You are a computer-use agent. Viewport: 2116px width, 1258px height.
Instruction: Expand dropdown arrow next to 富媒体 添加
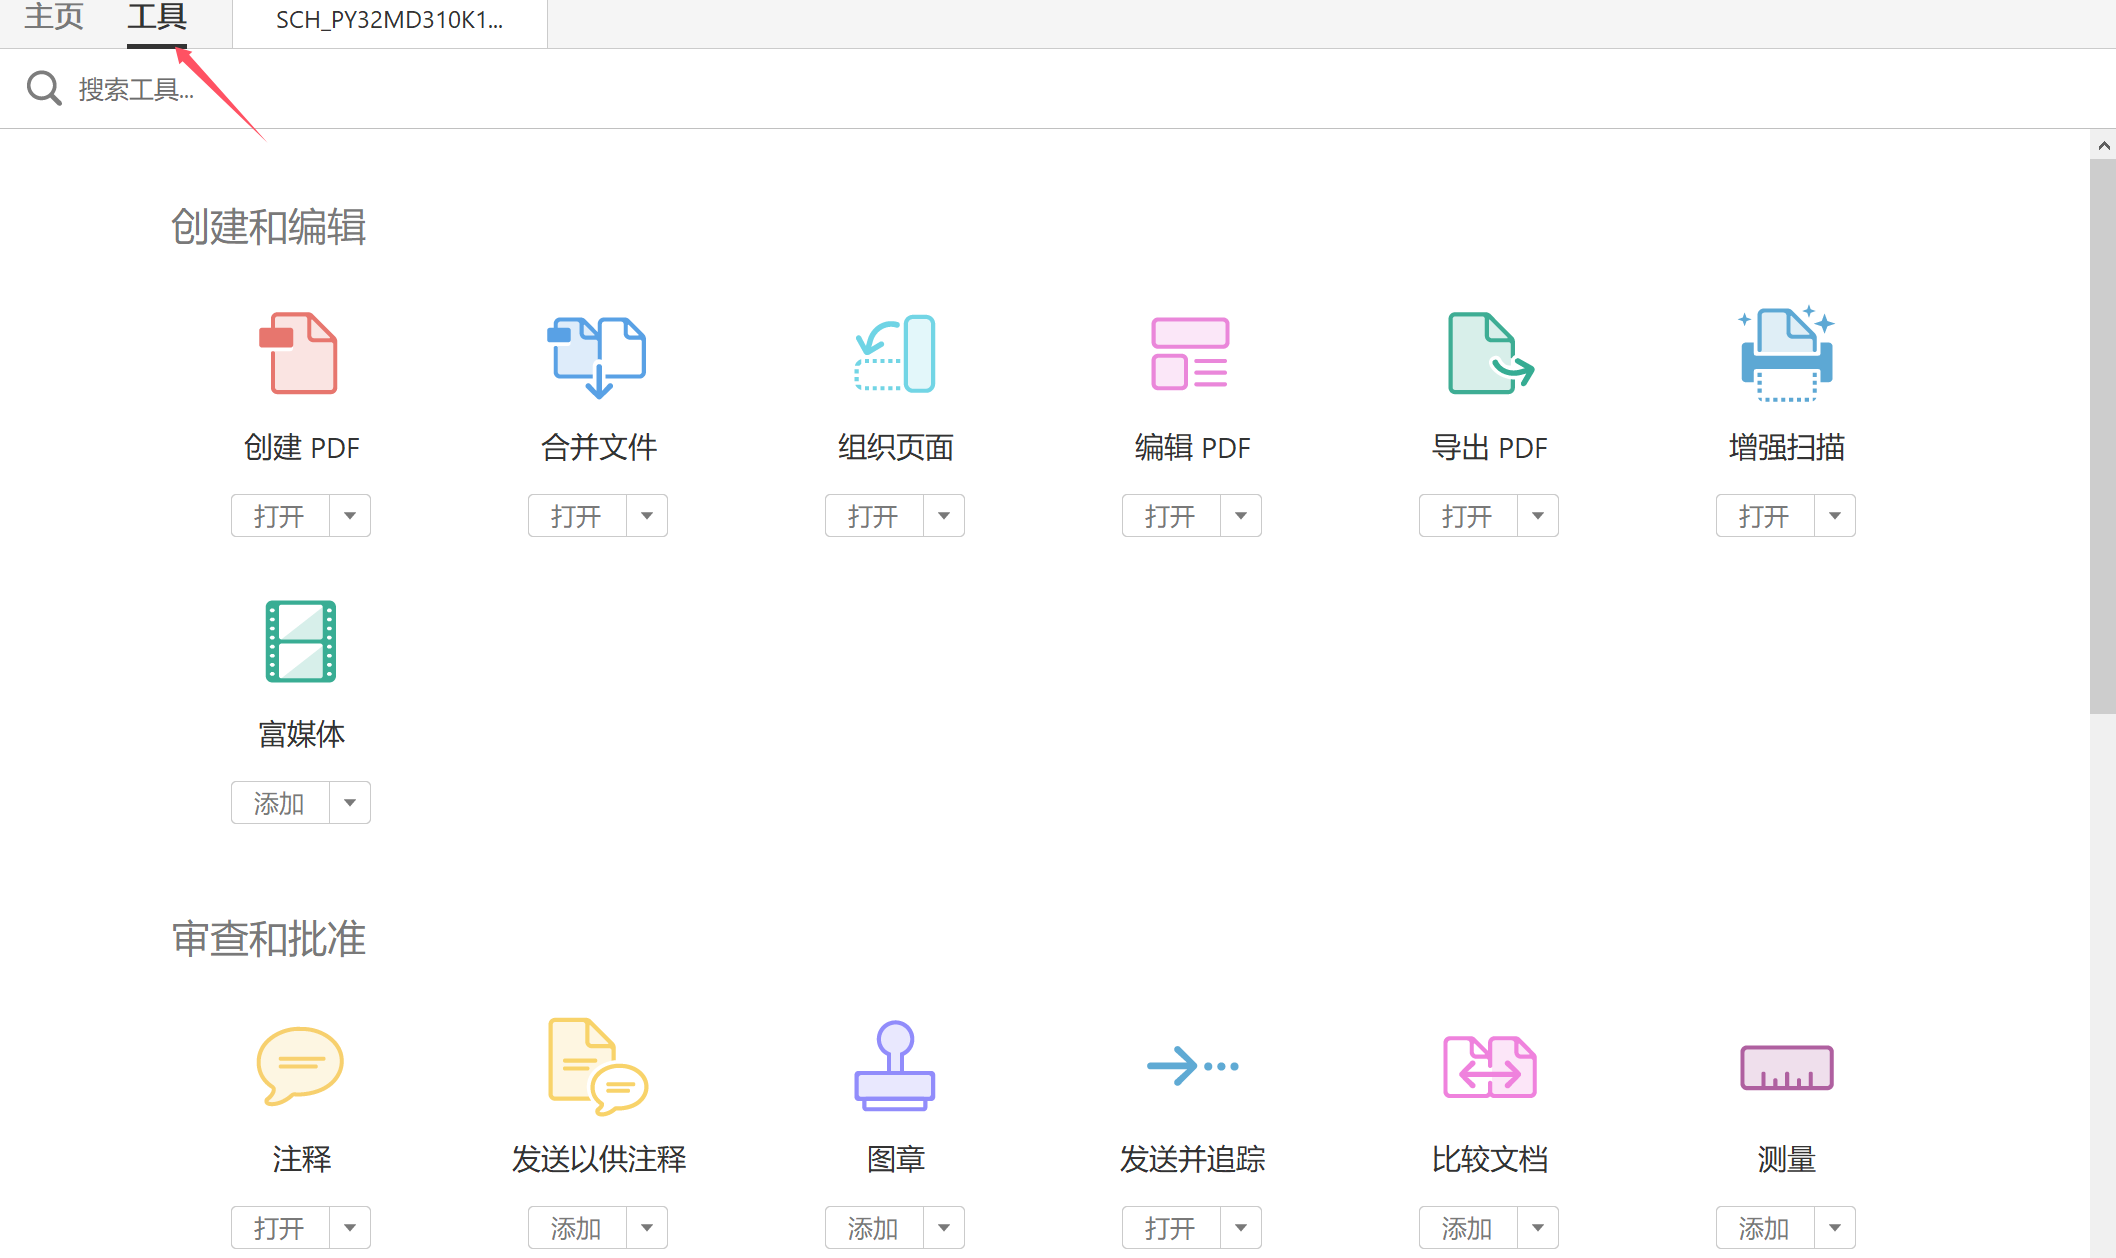pyautogui.click(x=350, y=803)
